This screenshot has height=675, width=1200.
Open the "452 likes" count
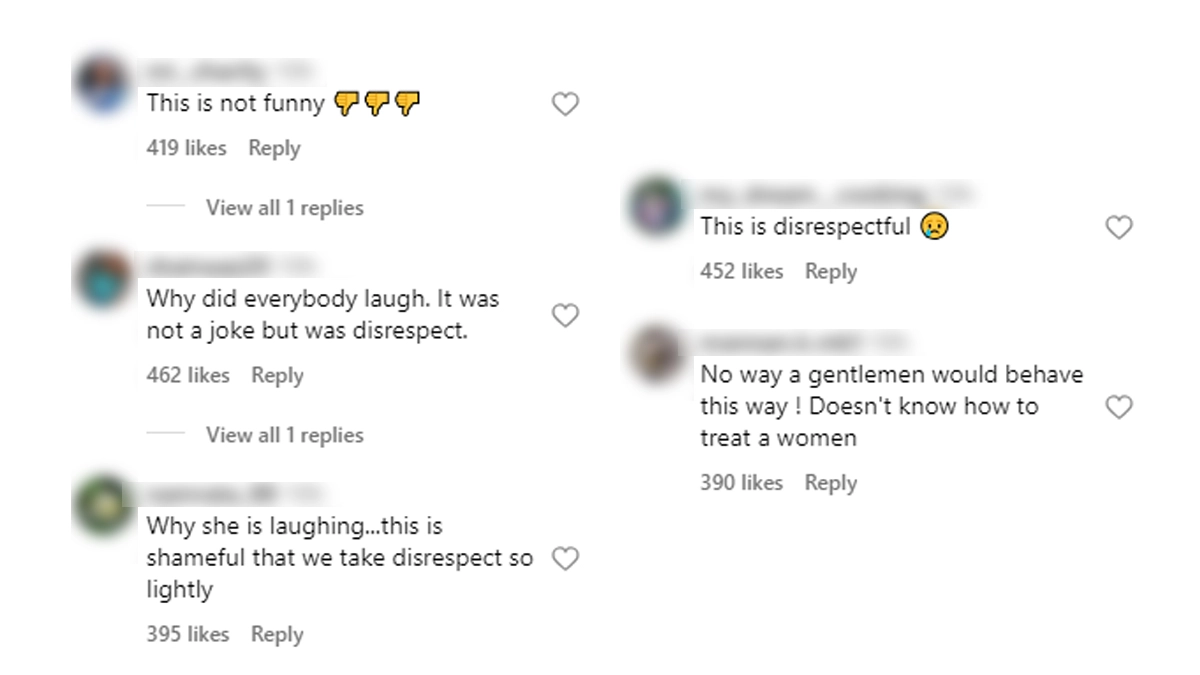(741, 271)
